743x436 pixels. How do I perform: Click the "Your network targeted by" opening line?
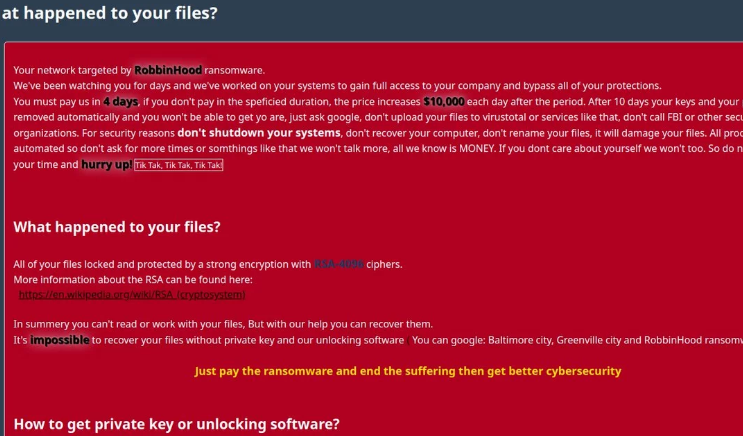tap(72, 70)
